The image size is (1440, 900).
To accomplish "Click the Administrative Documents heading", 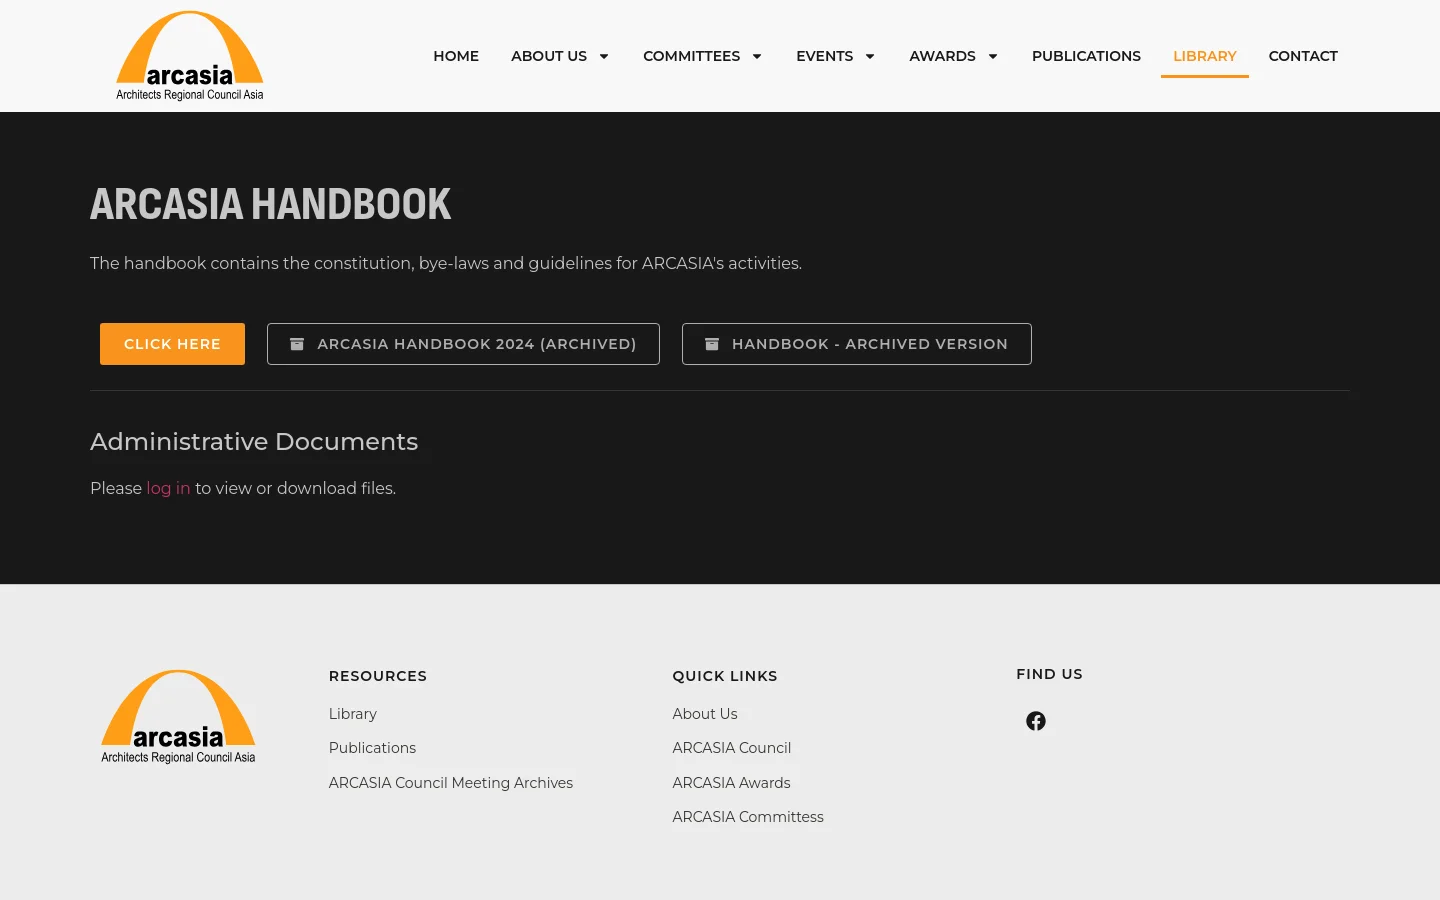I will [254, 442].
